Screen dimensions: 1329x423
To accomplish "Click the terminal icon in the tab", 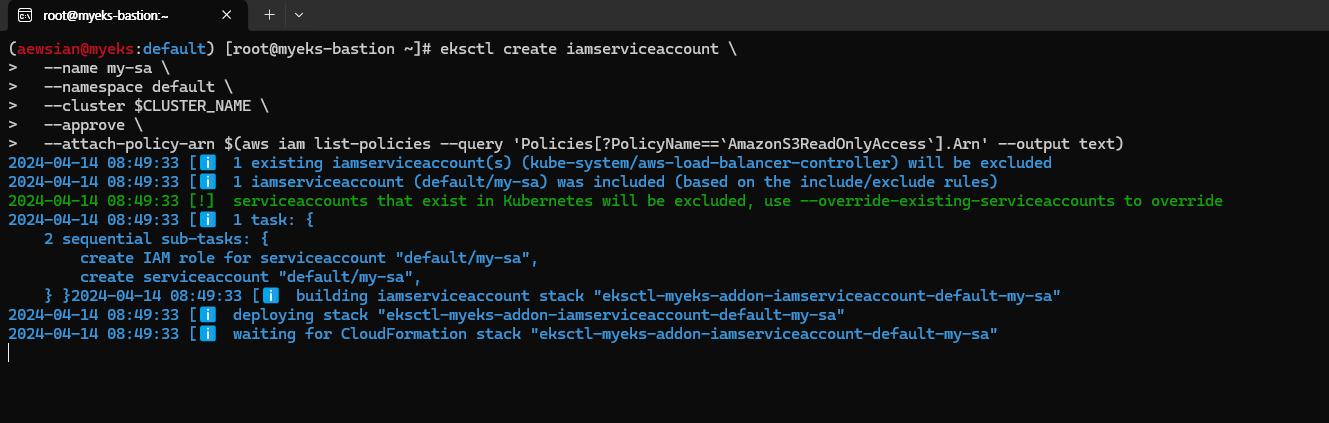I will point(26,15).
